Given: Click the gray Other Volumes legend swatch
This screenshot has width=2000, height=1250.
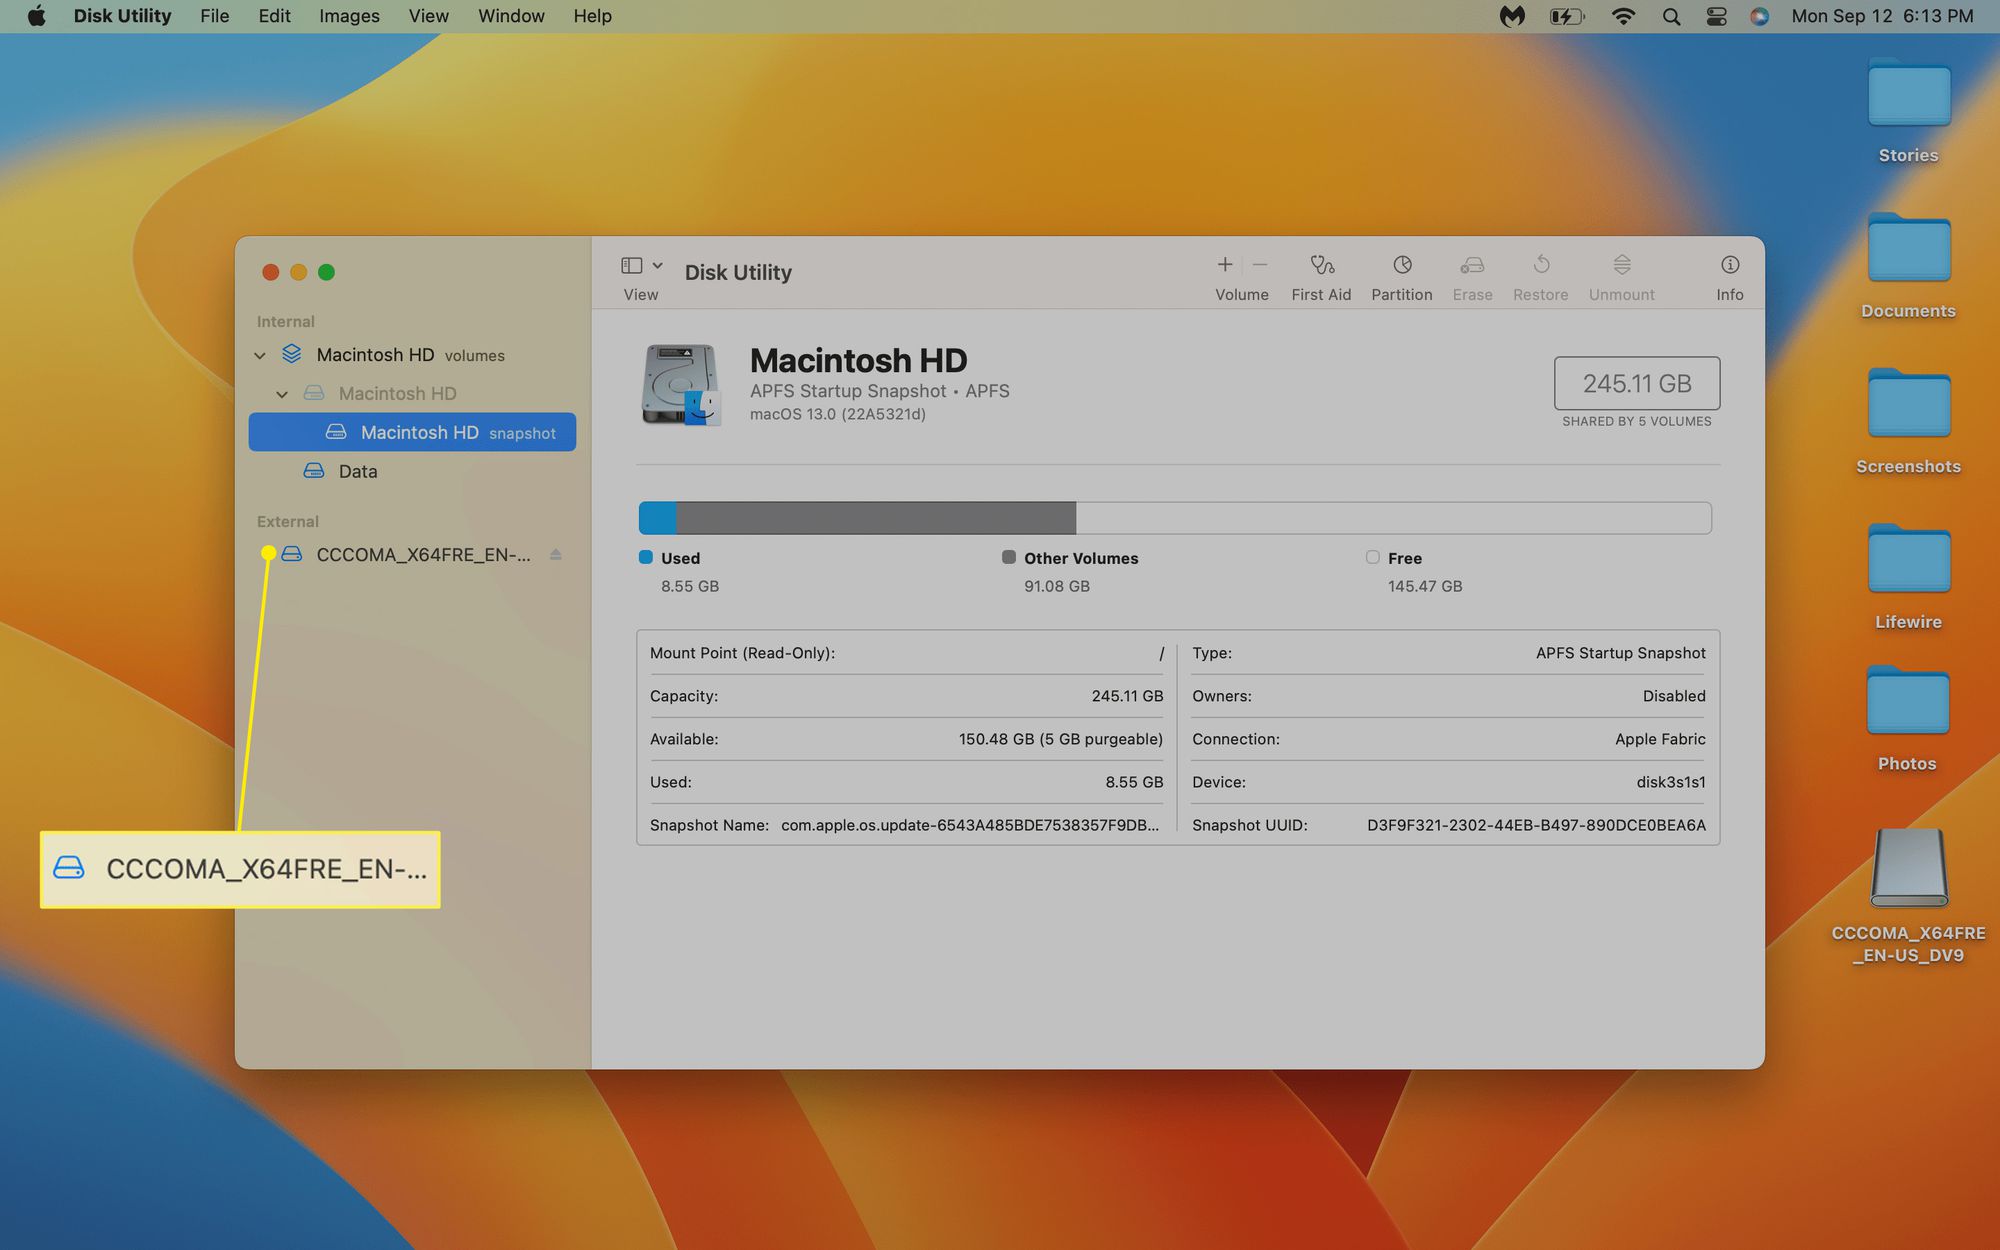Looking at the screenshot, I should point(1009,557).
